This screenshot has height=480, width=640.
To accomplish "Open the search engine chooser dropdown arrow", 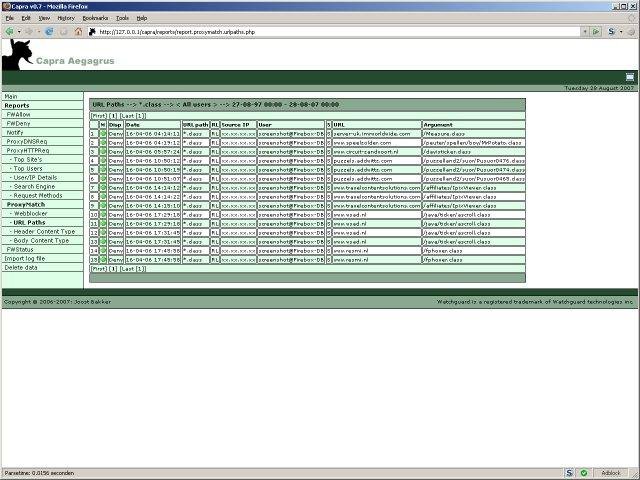I will click(621, 31).
